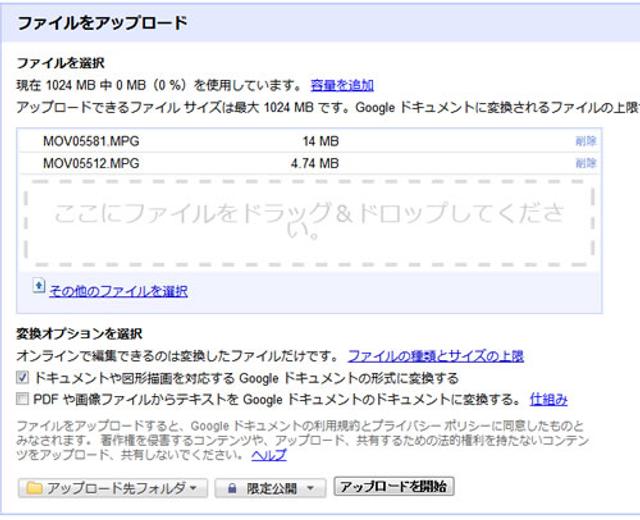640x520 pixels.
Task: Click the 仕組み link
Action: (549, 399)
